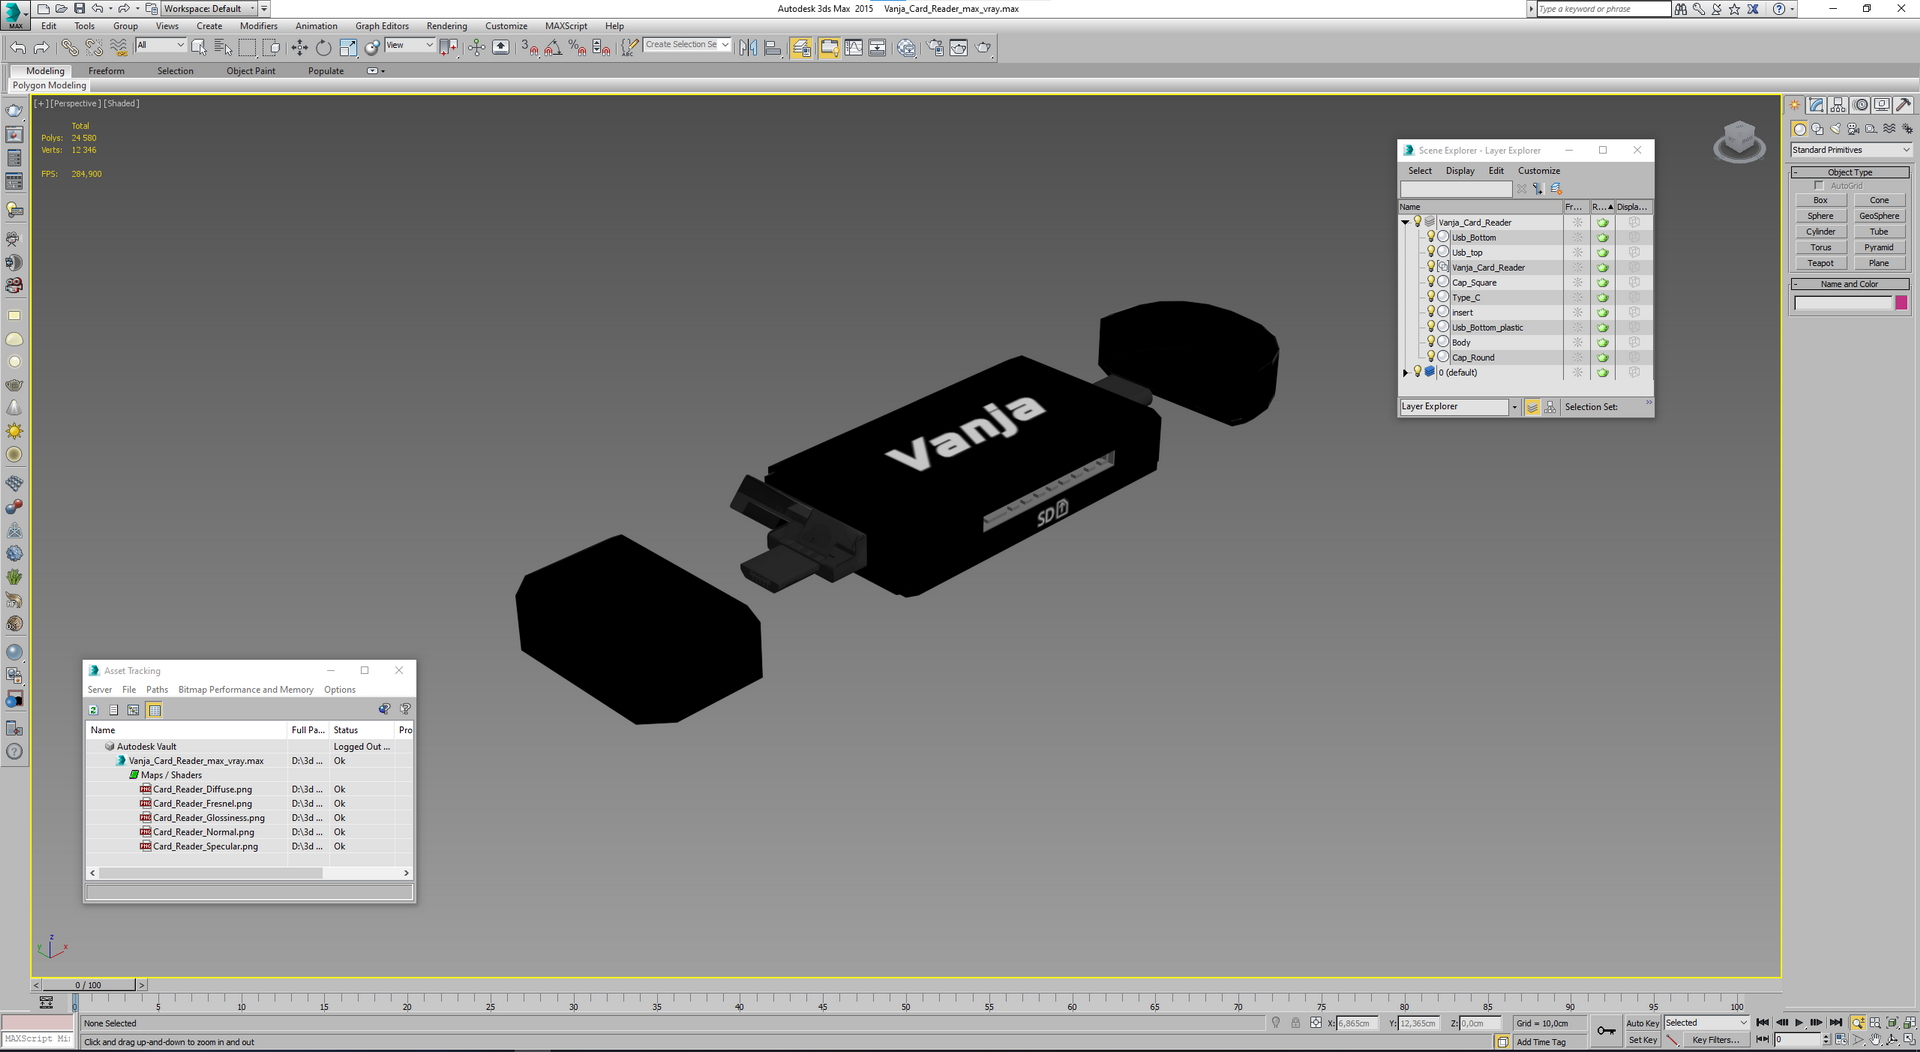Select Card_Reader_Normal.png in Asset Tracking
This screenshot has height=1052, width=1920.
coord(204,832)
